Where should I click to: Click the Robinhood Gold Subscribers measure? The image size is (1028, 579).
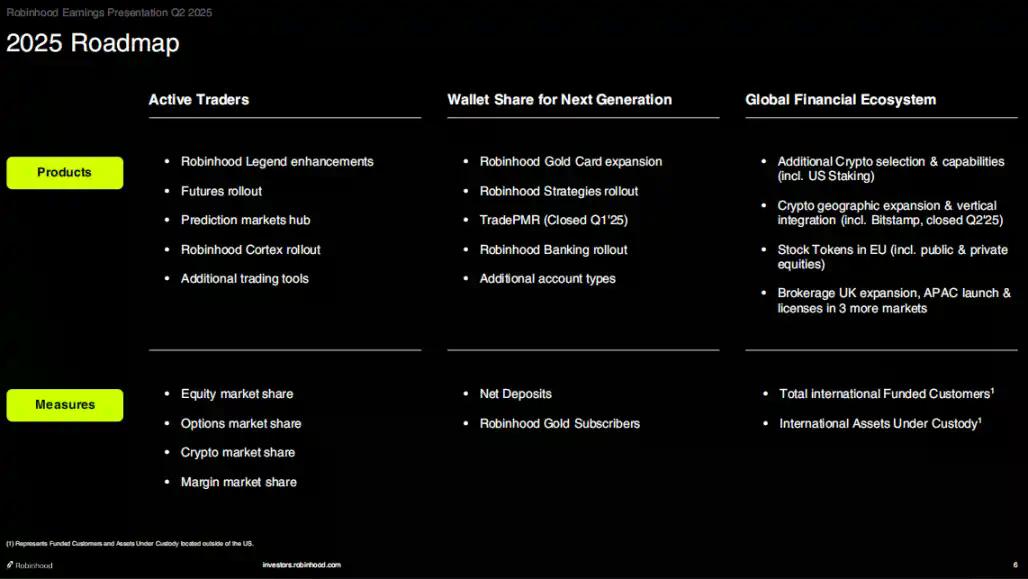(559, 423)
